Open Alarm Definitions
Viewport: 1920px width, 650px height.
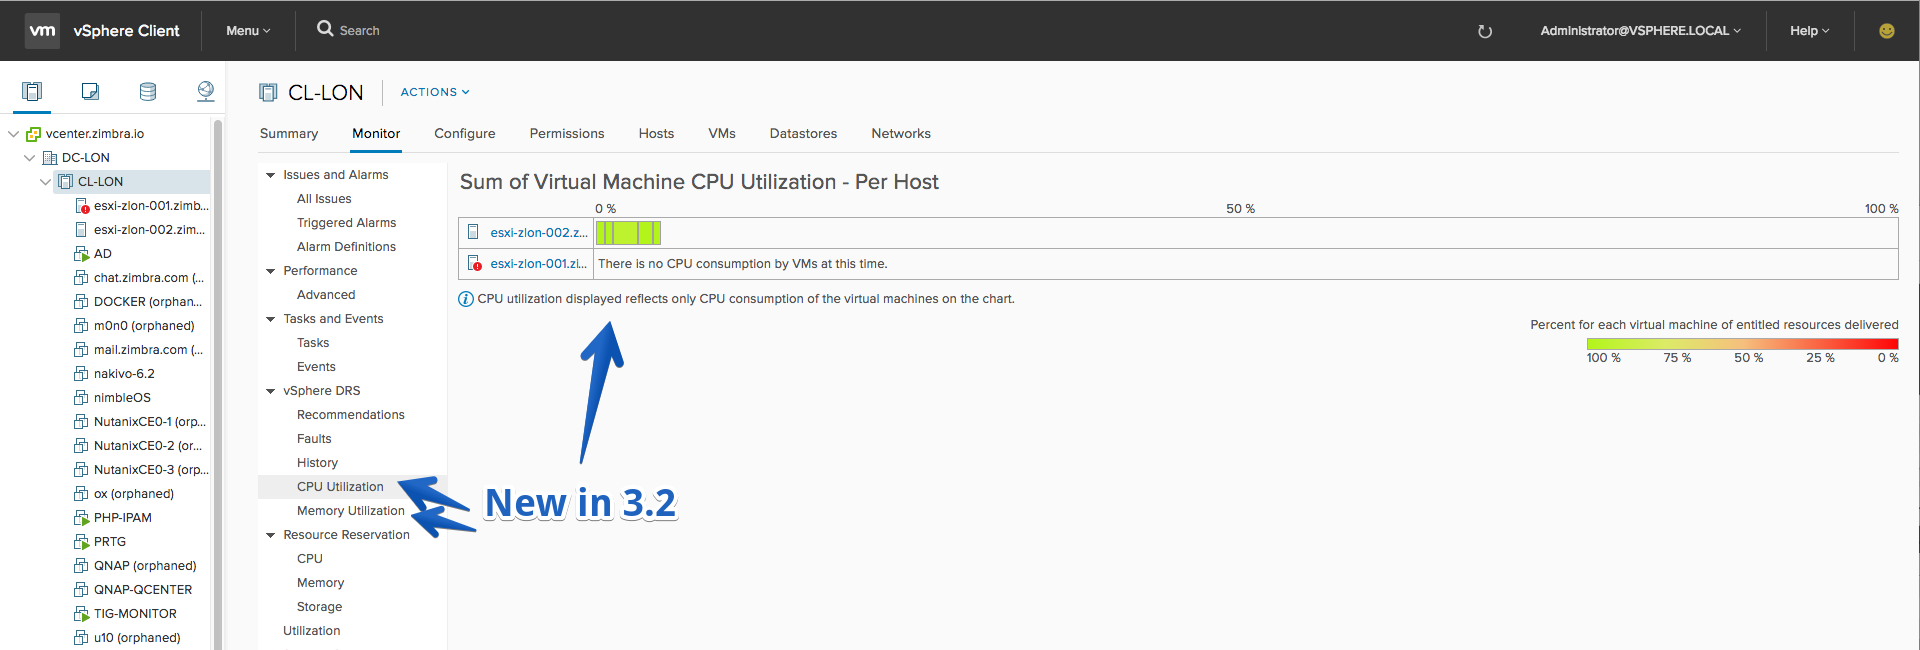346,247
